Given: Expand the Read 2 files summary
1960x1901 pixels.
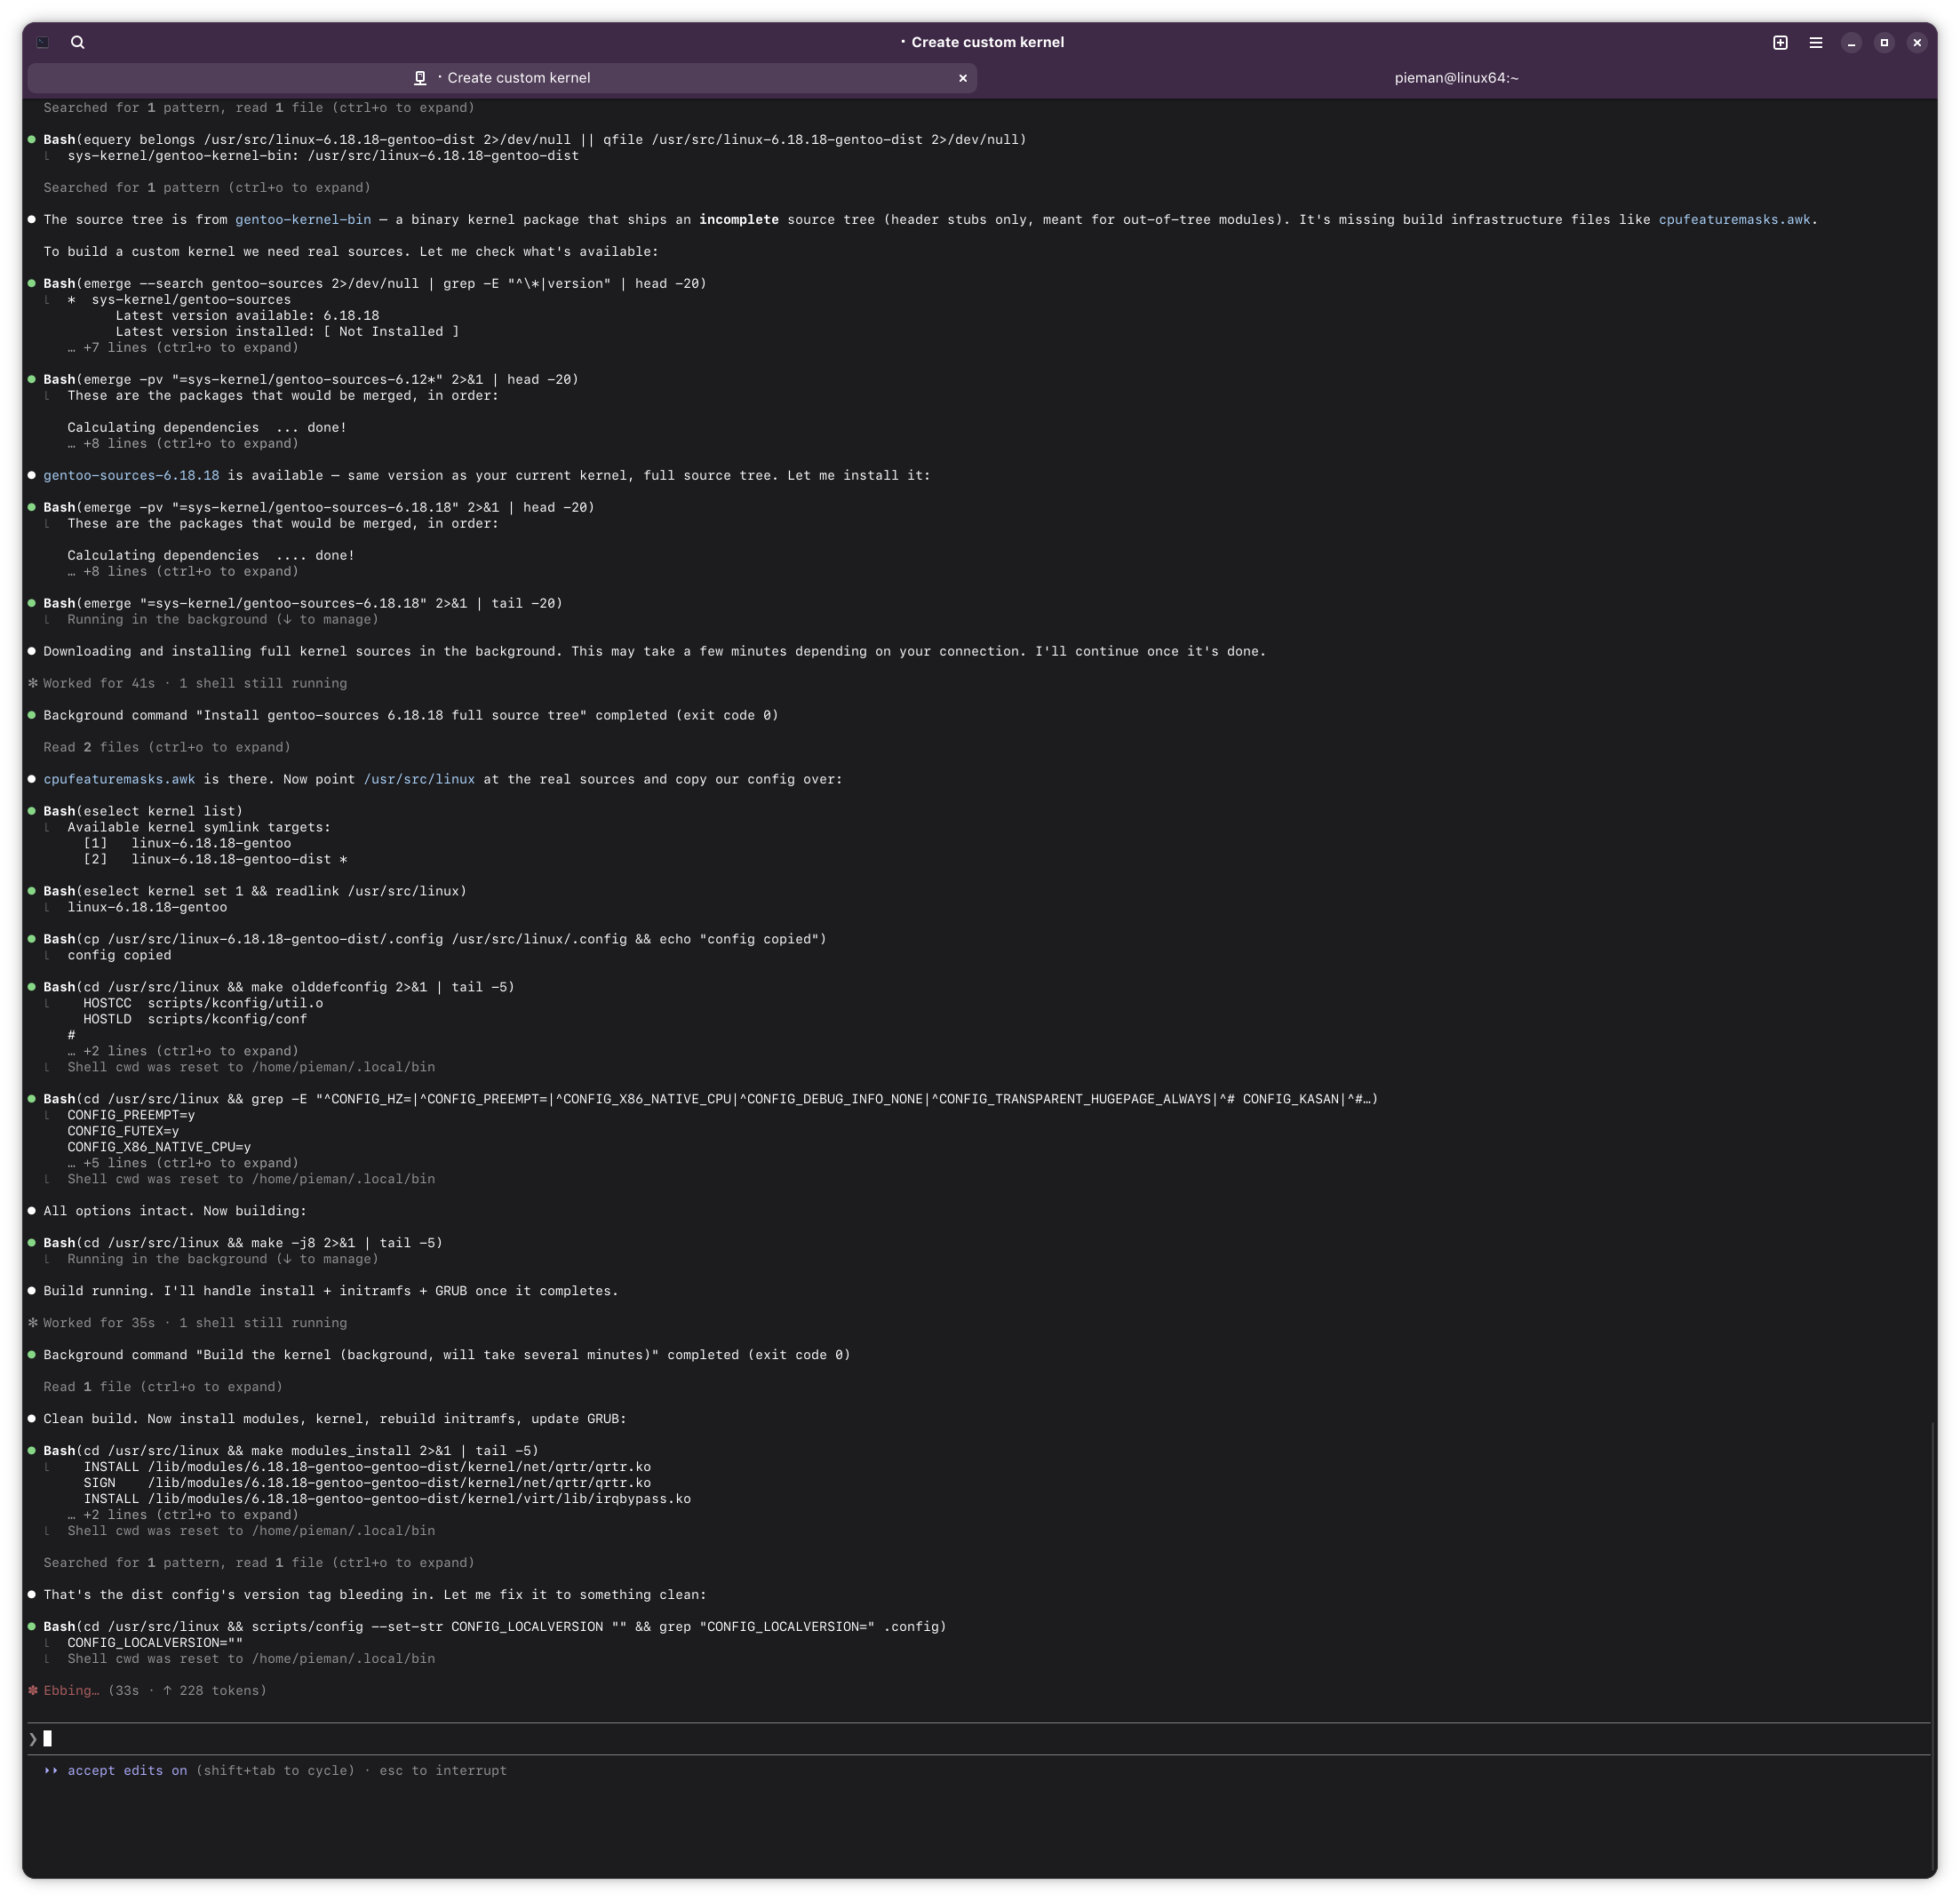Looking at the screenshot, I should (166, 747).
